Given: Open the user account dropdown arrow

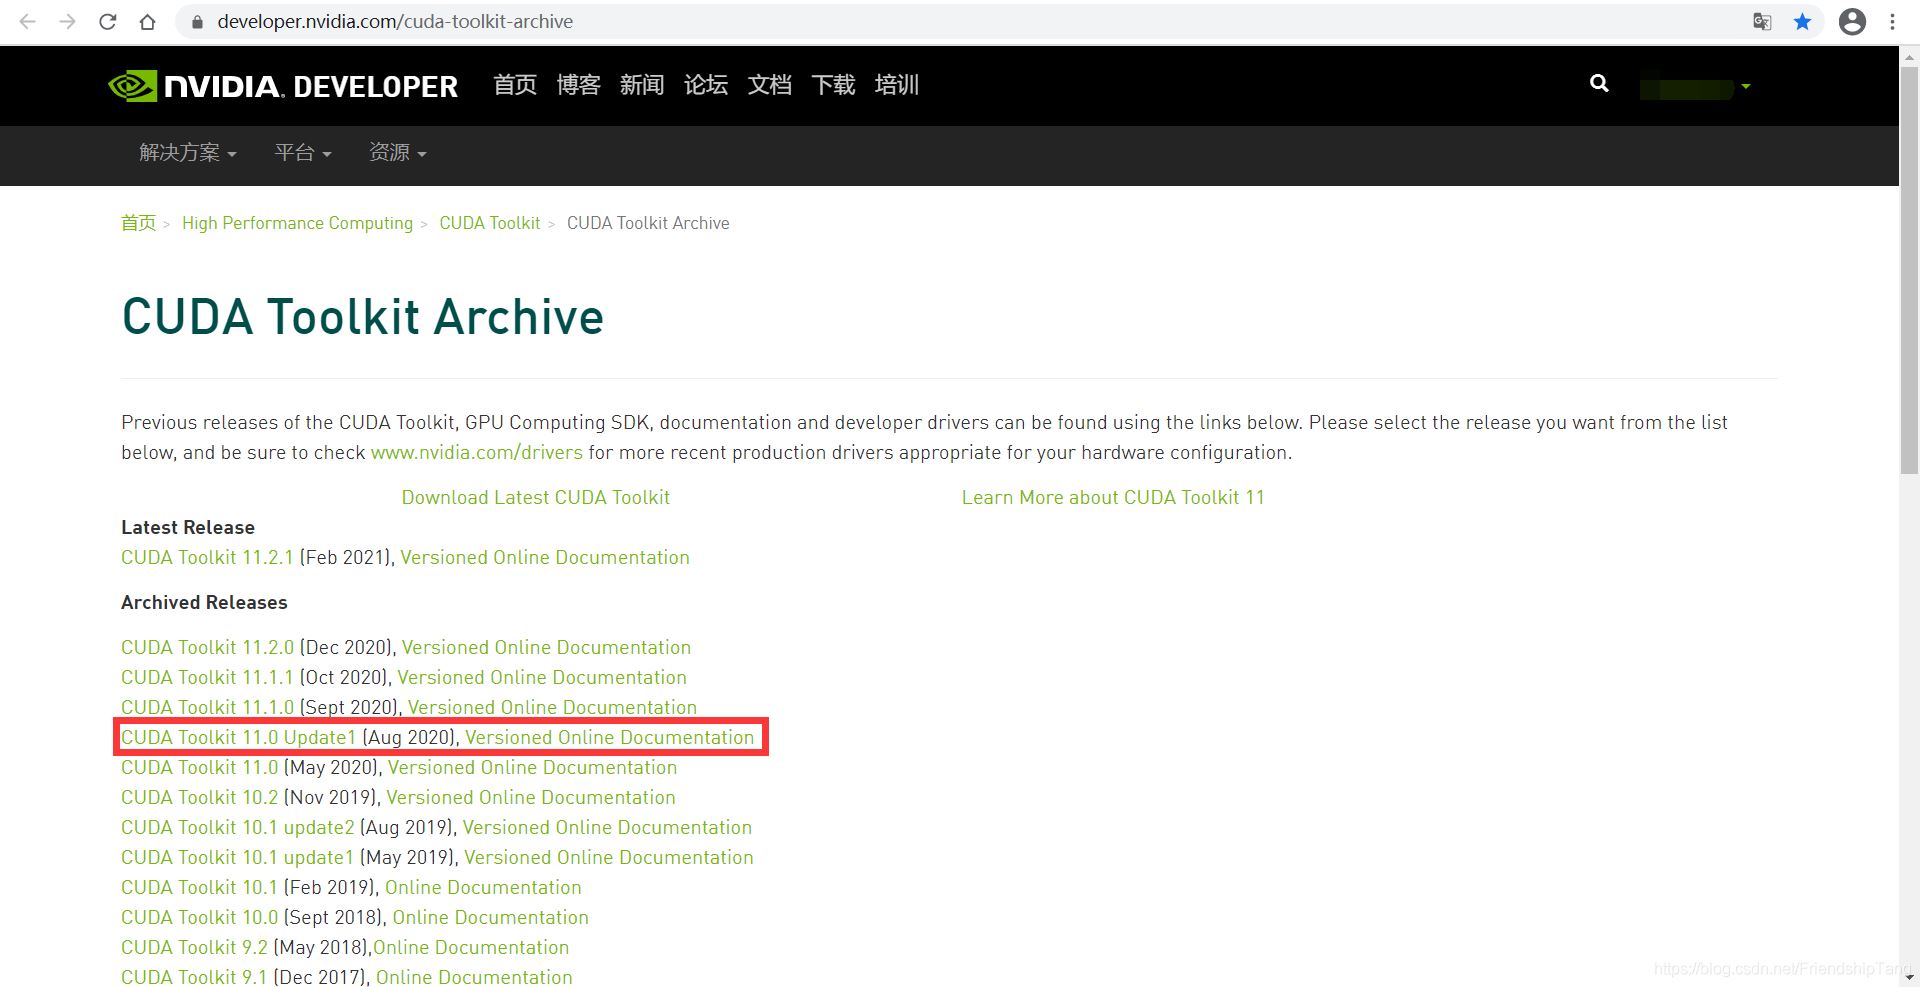Looking at the screenshot, I should [x=1745, y=87].
